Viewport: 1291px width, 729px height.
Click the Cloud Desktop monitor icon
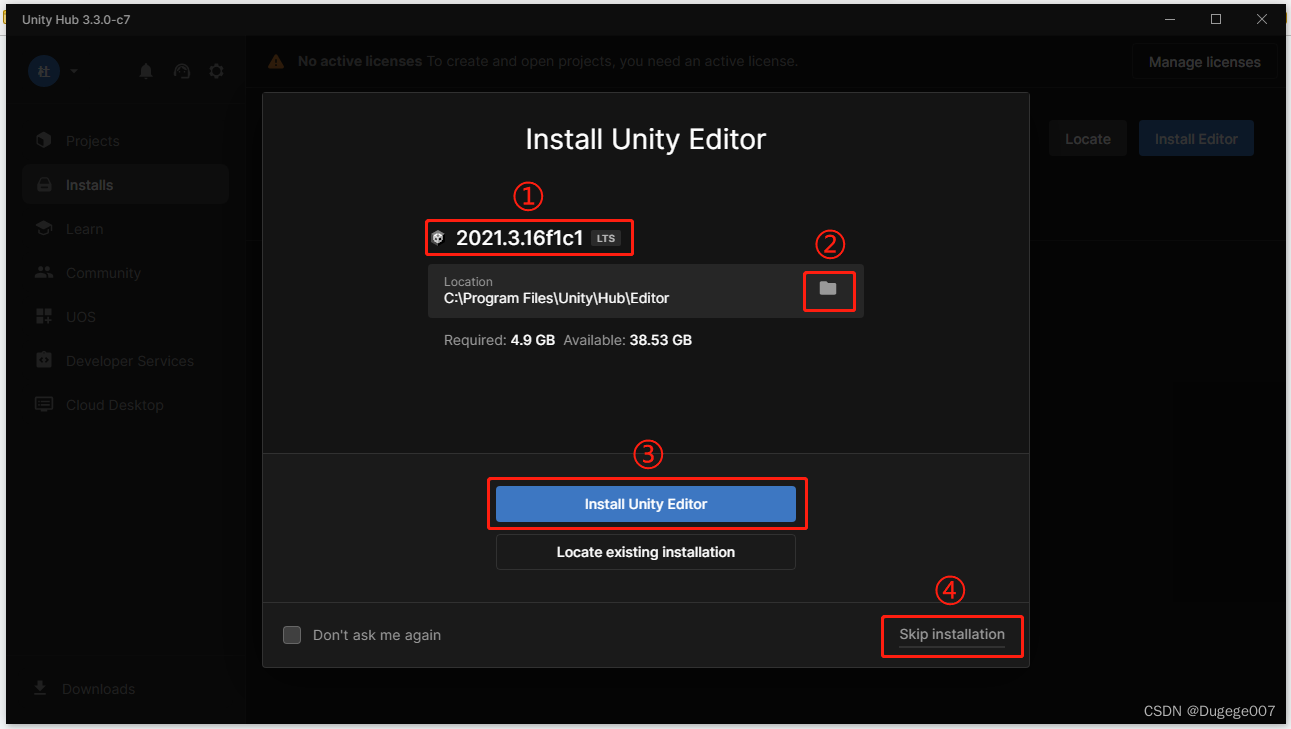tap(44, 404)
